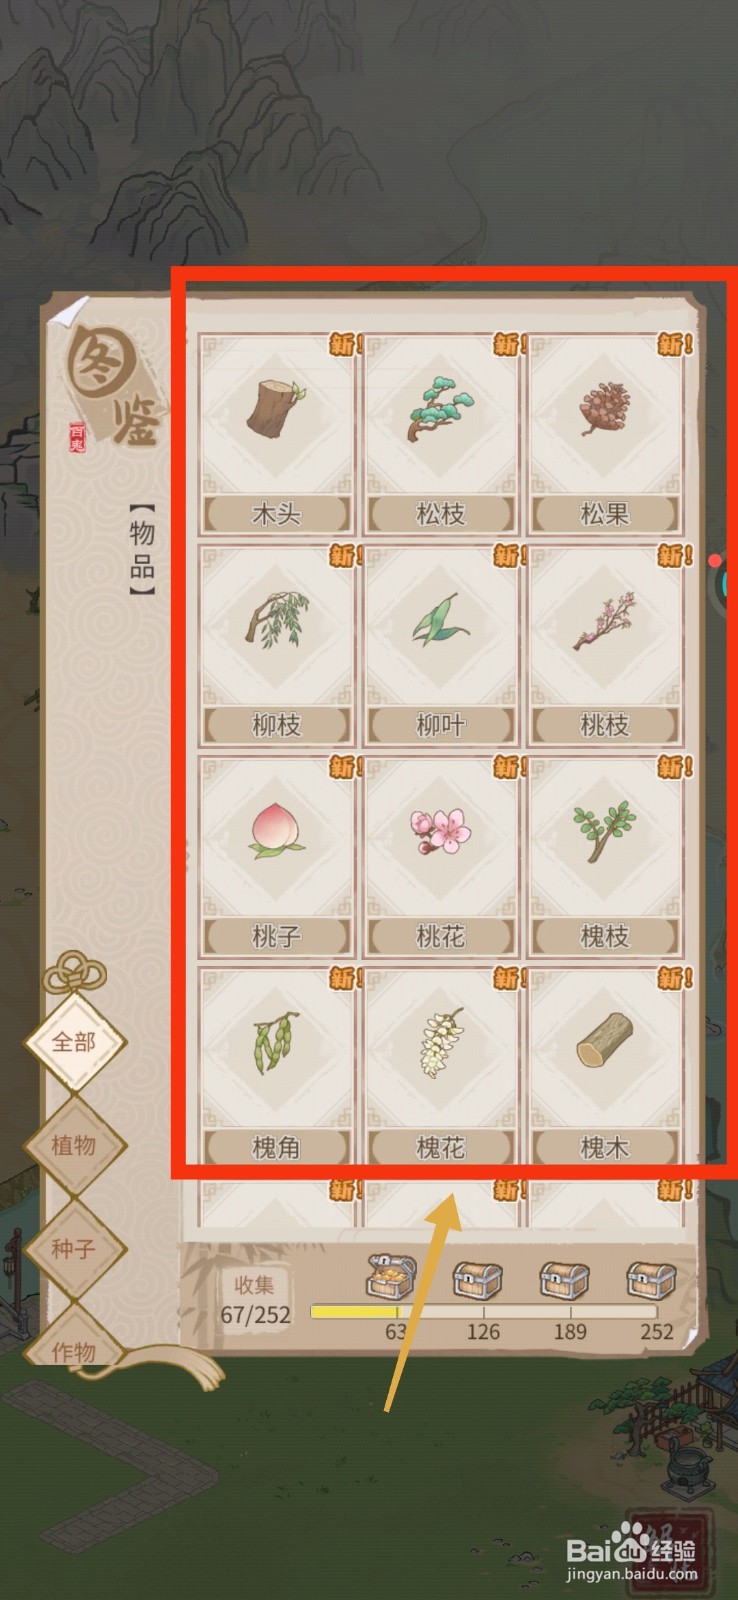
Task: Switch to the 植物 plants tab
Action: click(x=74, y=1145)
